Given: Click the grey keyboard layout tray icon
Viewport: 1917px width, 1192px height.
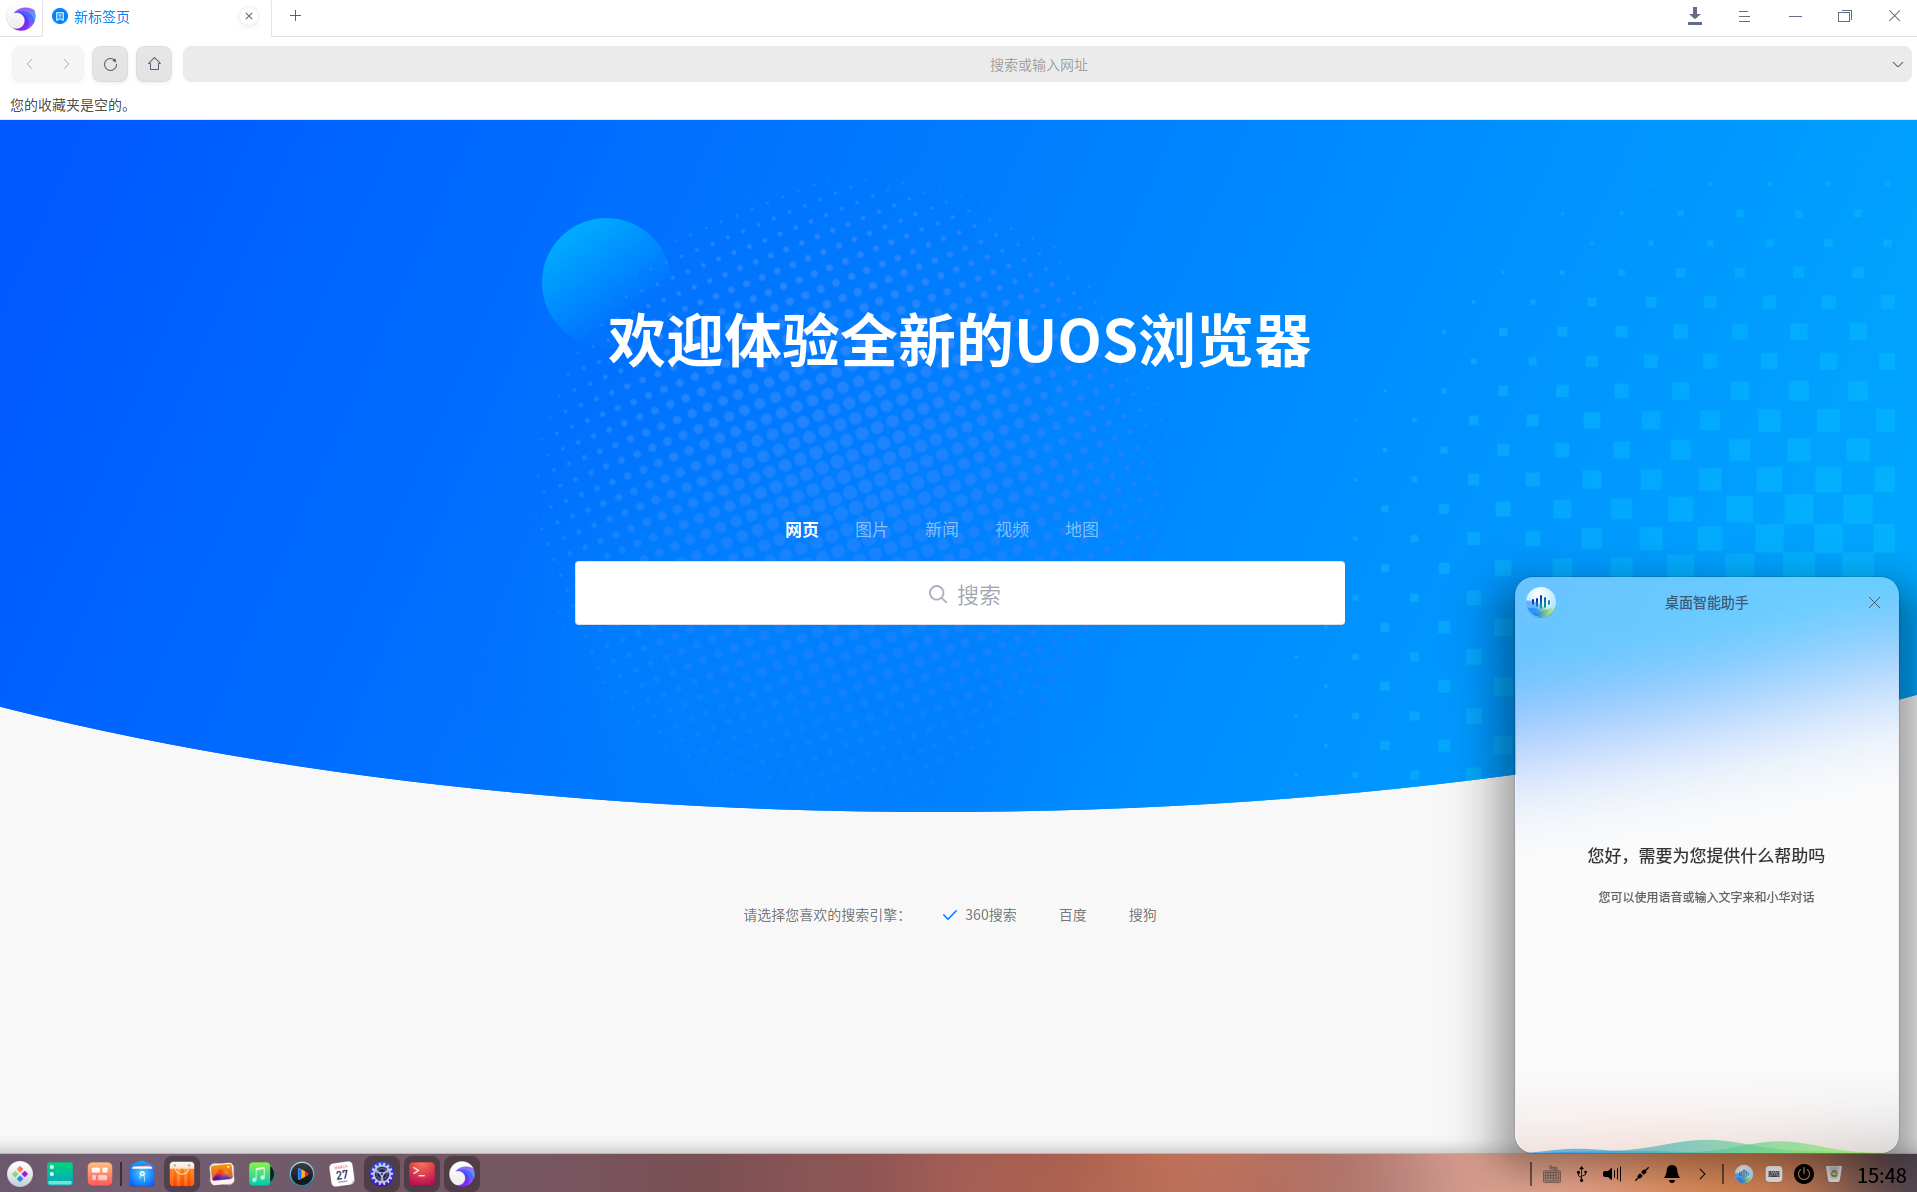Looking at the screenshot, I should pyautogui.click(x=1551, y=1174).
